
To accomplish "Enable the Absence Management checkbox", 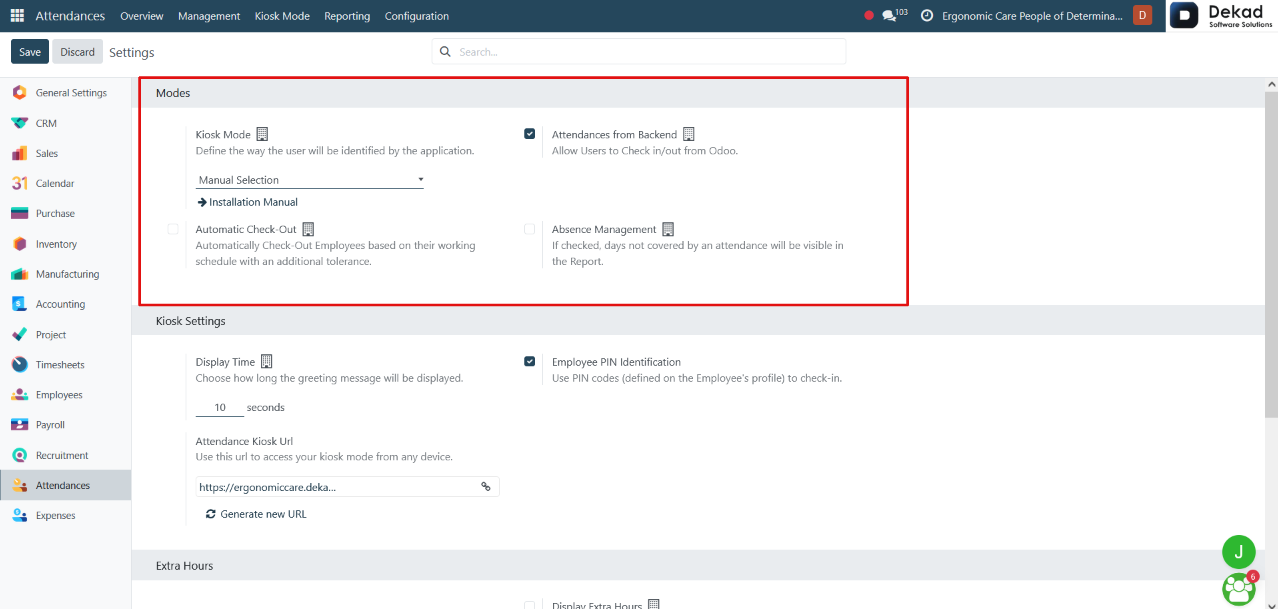I will coord(530,229).
